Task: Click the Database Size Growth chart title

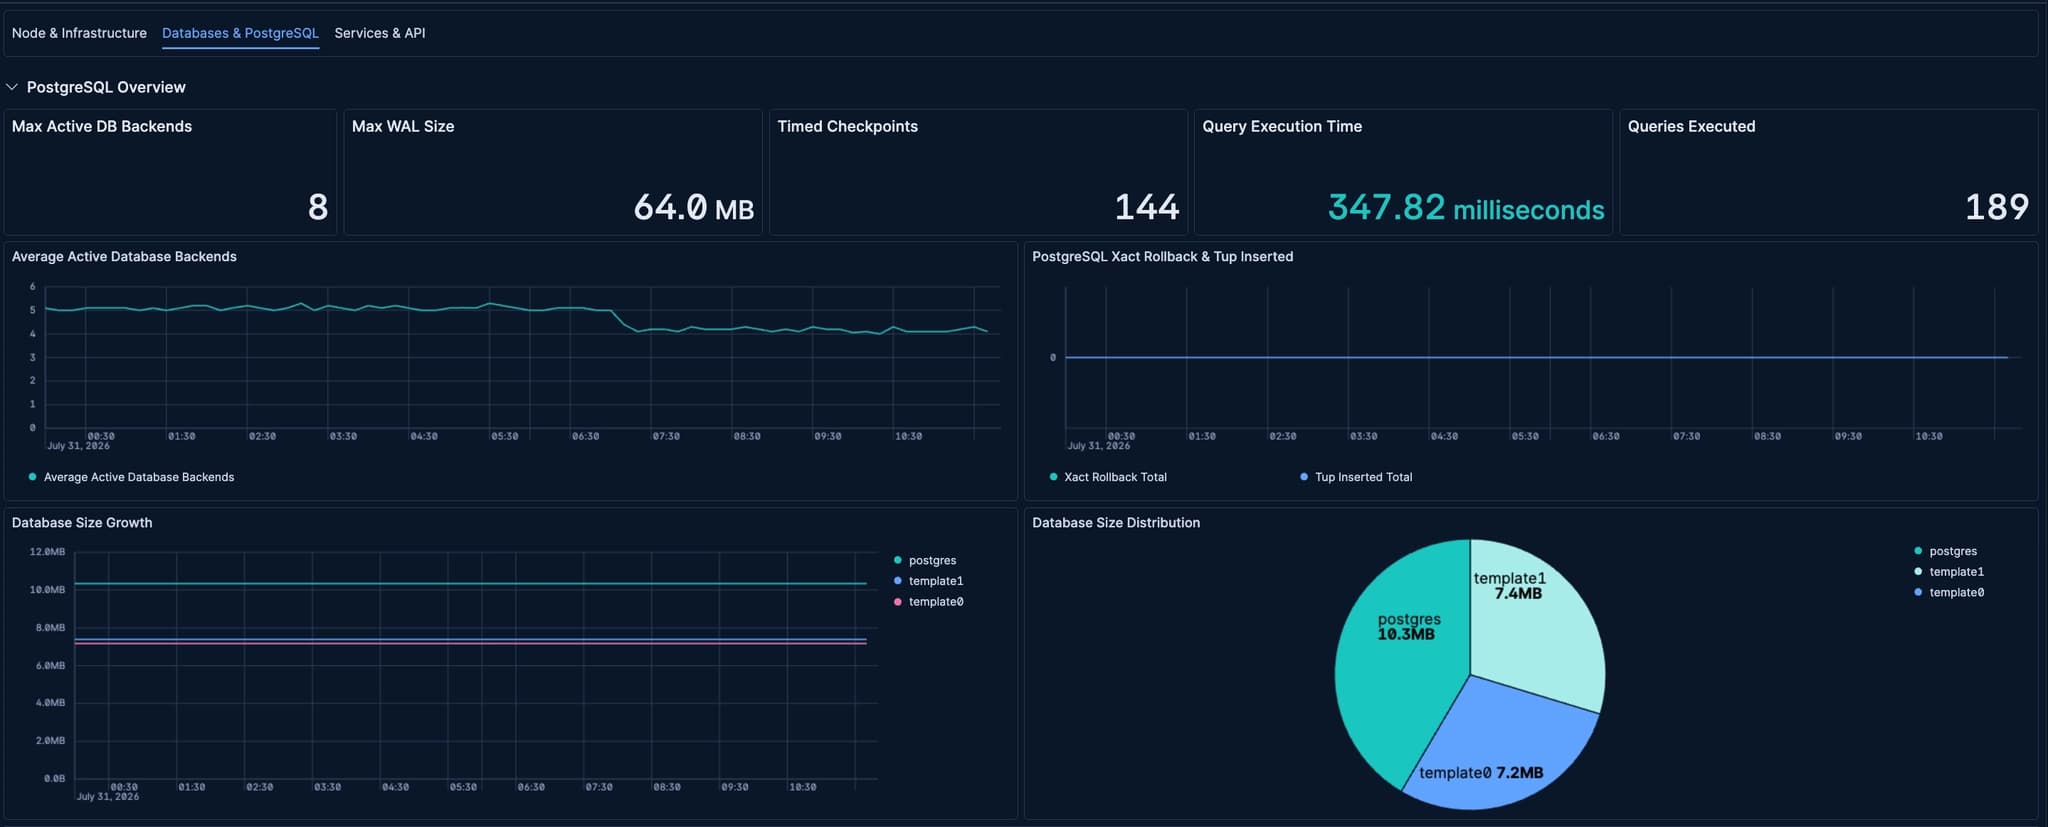Action: click(x=82, y=523)
